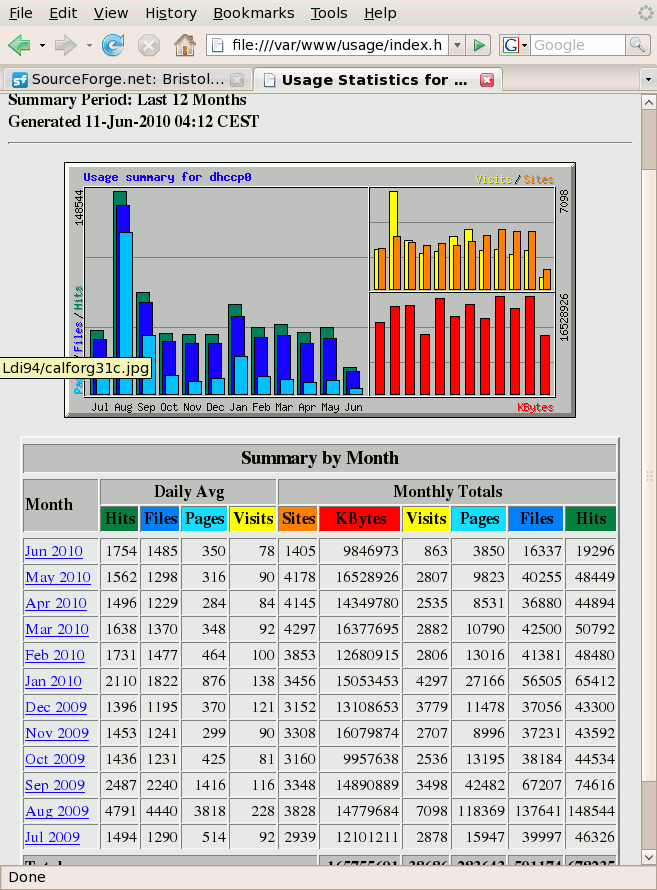Click the Stop loading icon
The height and width of the screenshot is (890, 657).
[149, 45]
